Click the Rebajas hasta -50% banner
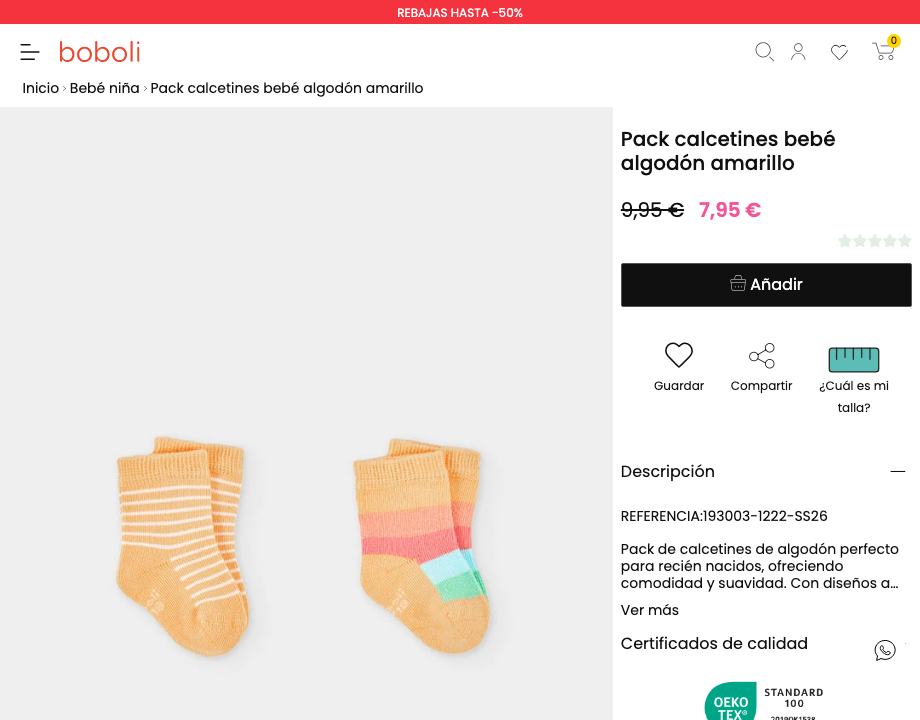The height and width of the screenshot is (720, 920). click(460, 12)
